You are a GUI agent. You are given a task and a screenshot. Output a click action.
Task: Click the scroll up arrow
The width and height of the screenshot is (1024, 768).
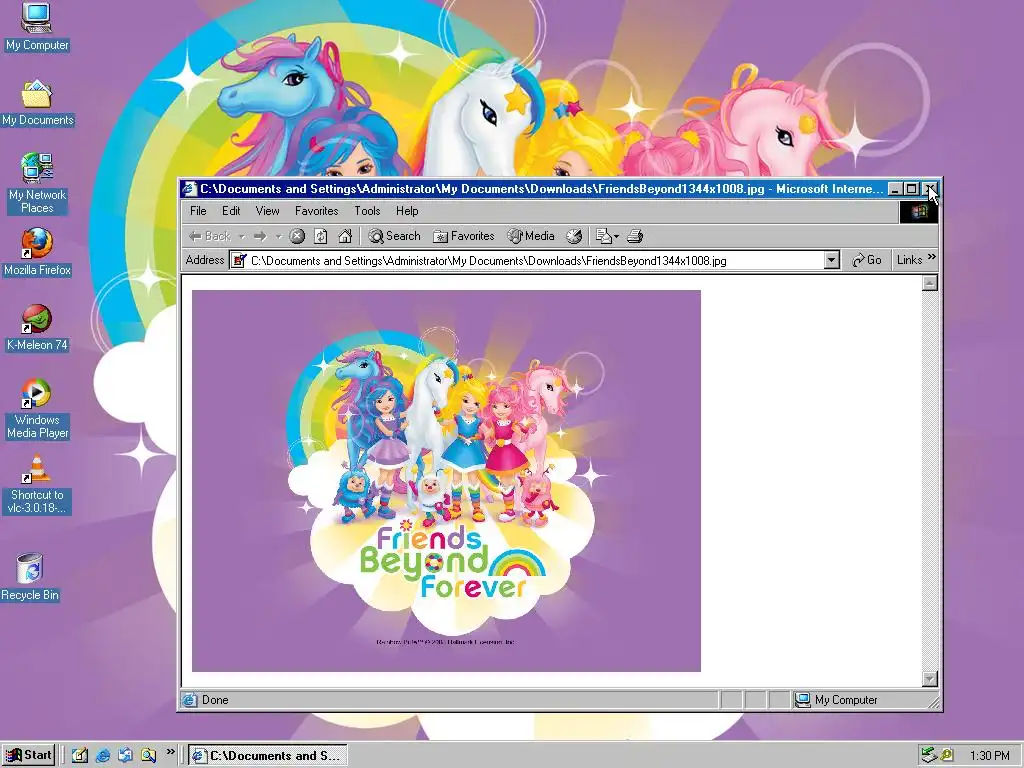[930, 283]
